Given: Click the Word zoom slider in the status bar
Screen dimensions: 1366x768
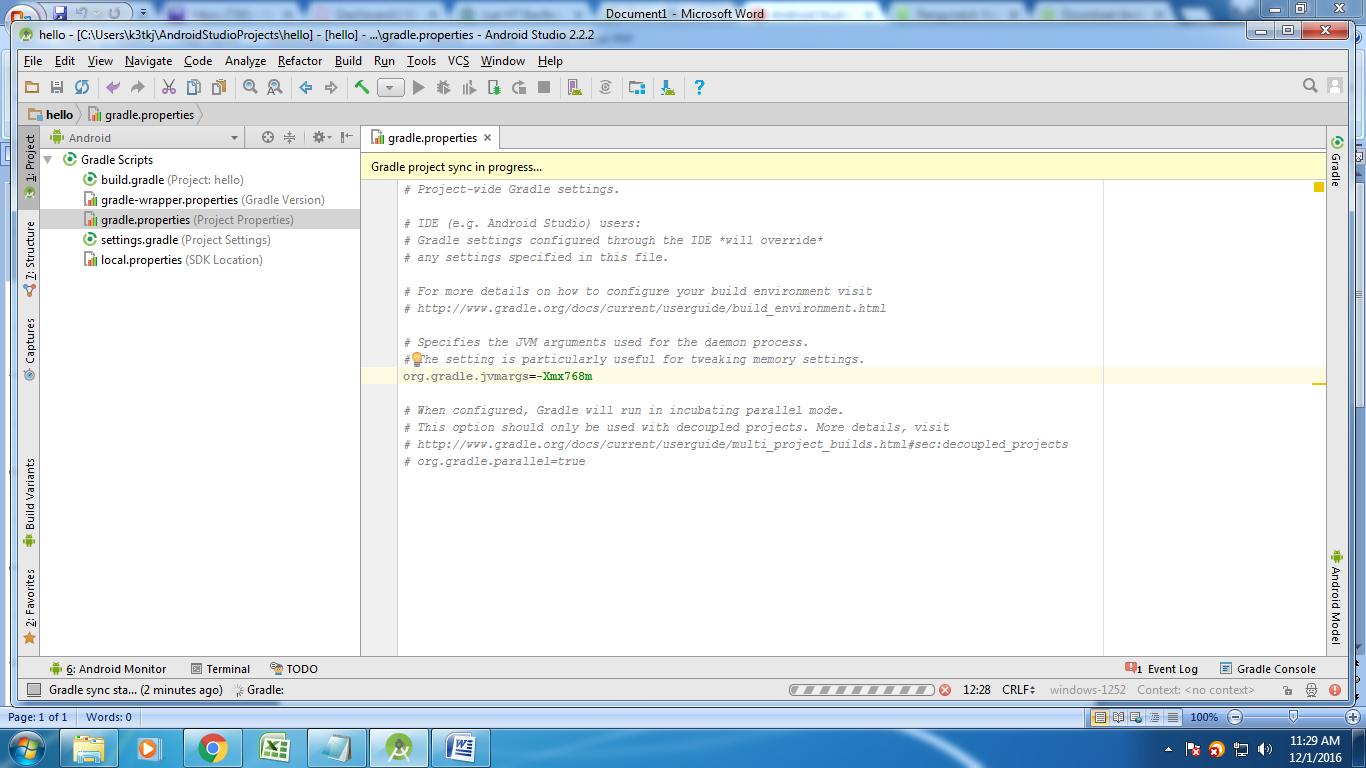Looking at the screenshot, I should tap(1294, 717).
